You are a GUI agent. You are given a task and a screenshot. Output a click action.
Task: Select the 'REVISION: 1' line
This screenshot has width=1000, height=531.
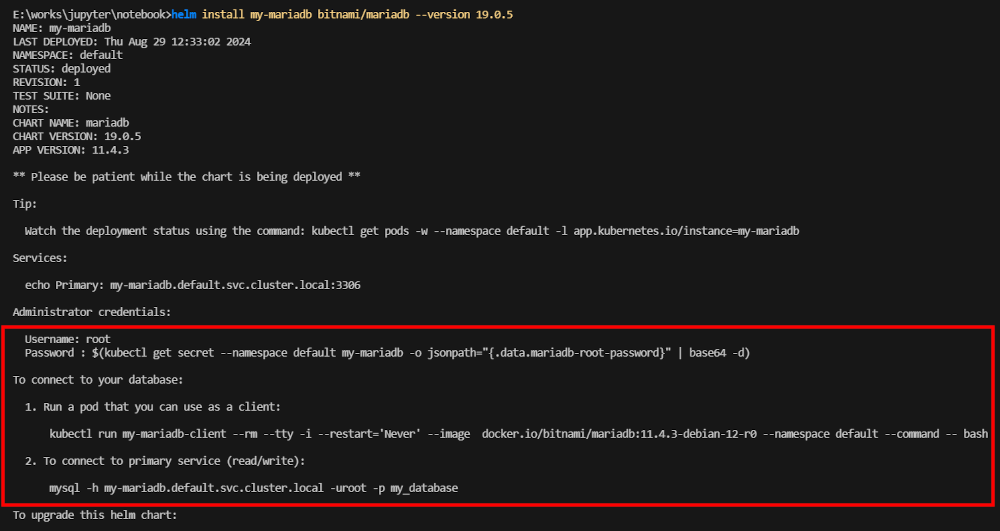tap(47, 82)
